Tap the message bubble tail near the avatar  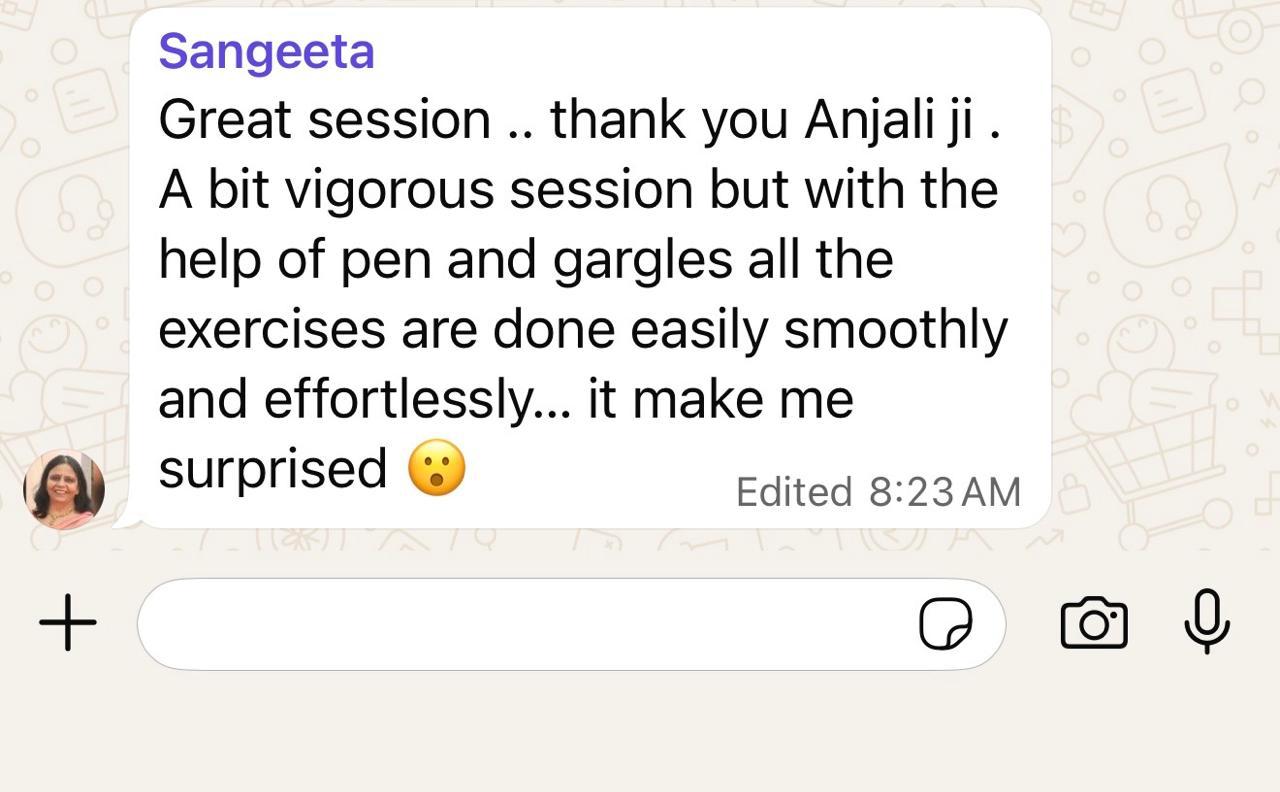pyautogui.click(x=127, y=518)
